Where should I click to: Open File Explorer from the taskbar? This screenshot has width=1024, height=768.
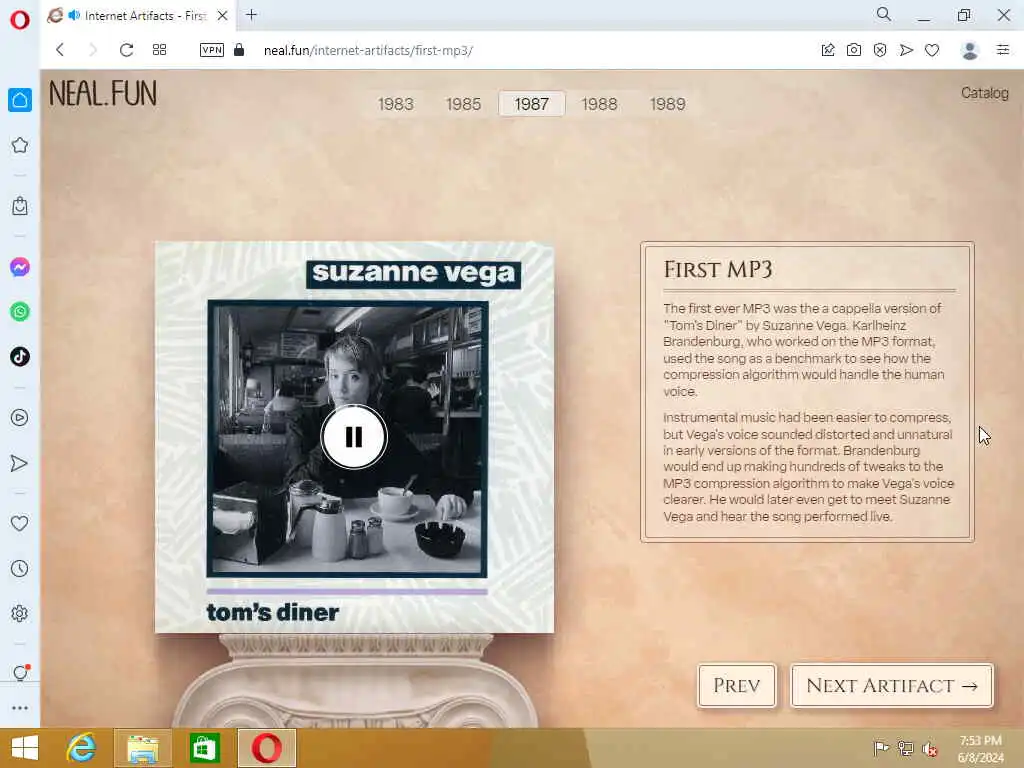[143, 748]
